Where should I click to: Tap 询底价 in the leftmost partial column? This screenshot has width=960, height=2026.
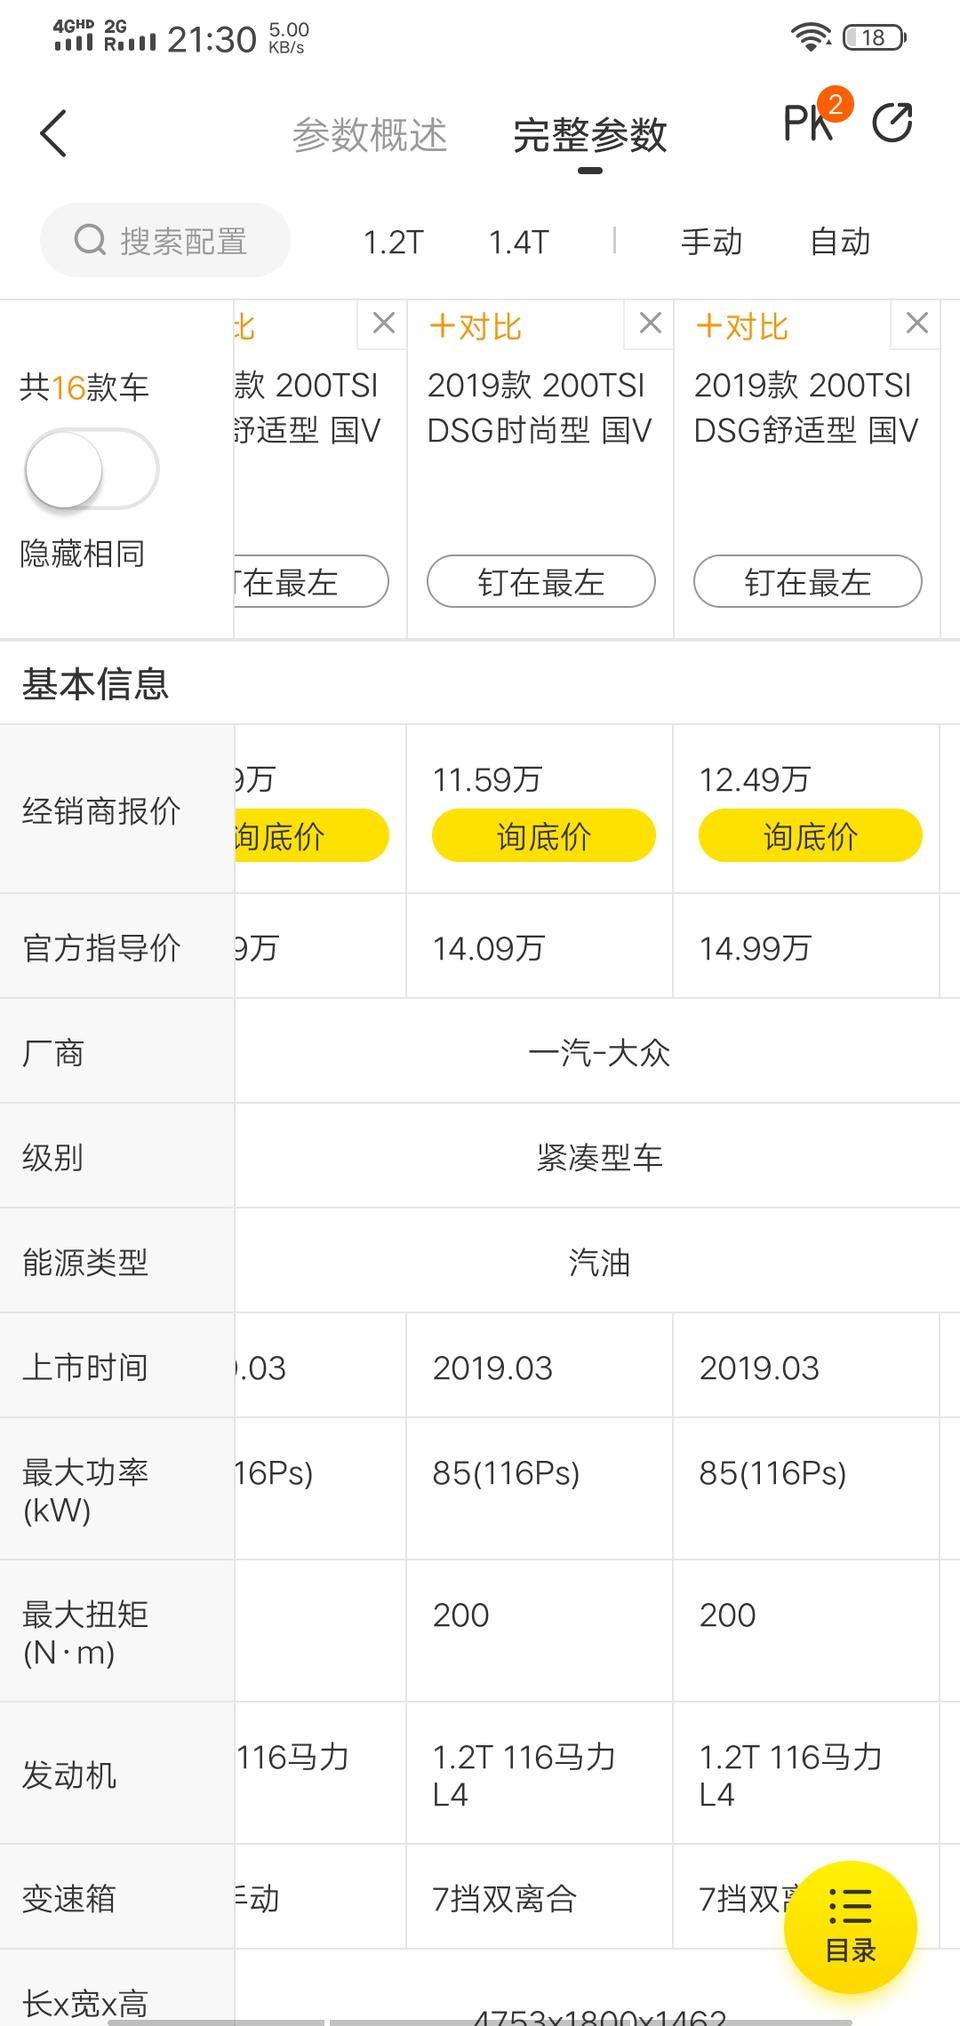coord(311,835)
